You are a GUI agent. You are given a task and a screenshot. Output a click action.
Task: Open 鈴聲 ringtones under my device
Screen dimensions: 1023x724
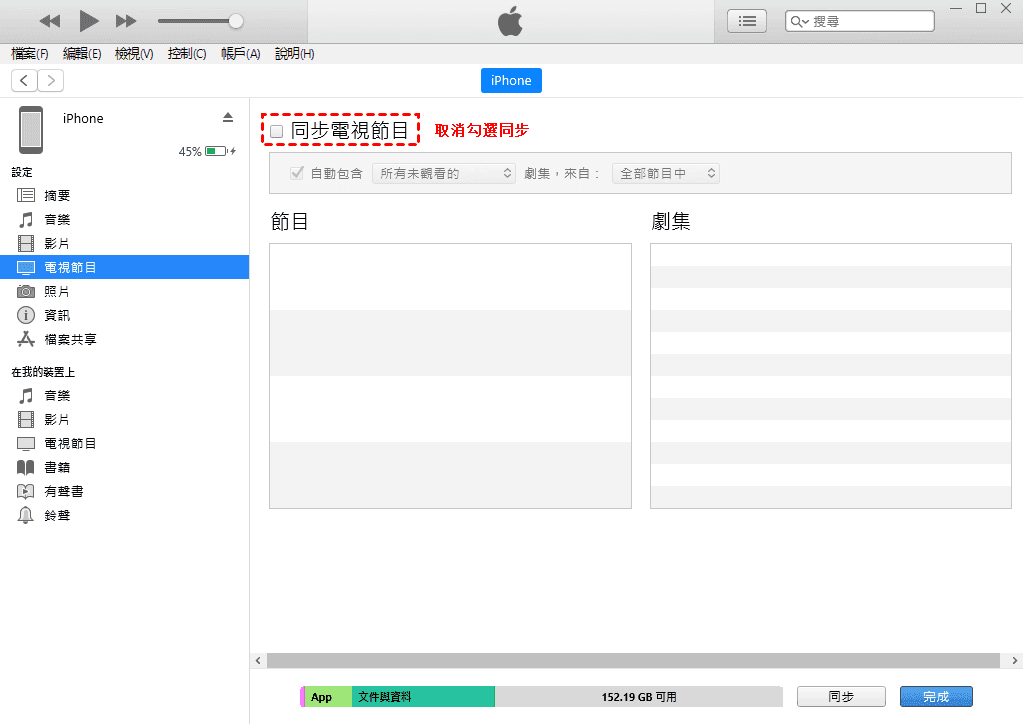point(57,516)
